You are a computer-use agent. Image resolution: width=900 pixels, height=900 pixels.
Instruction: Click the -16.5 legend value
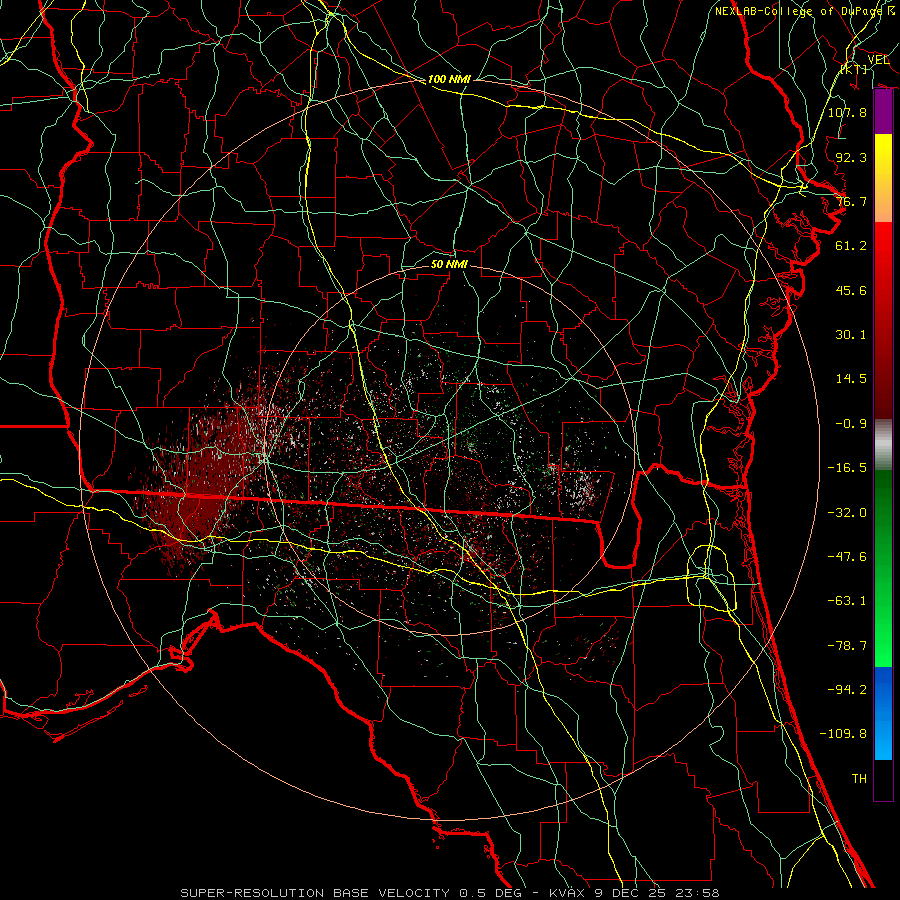847,468
